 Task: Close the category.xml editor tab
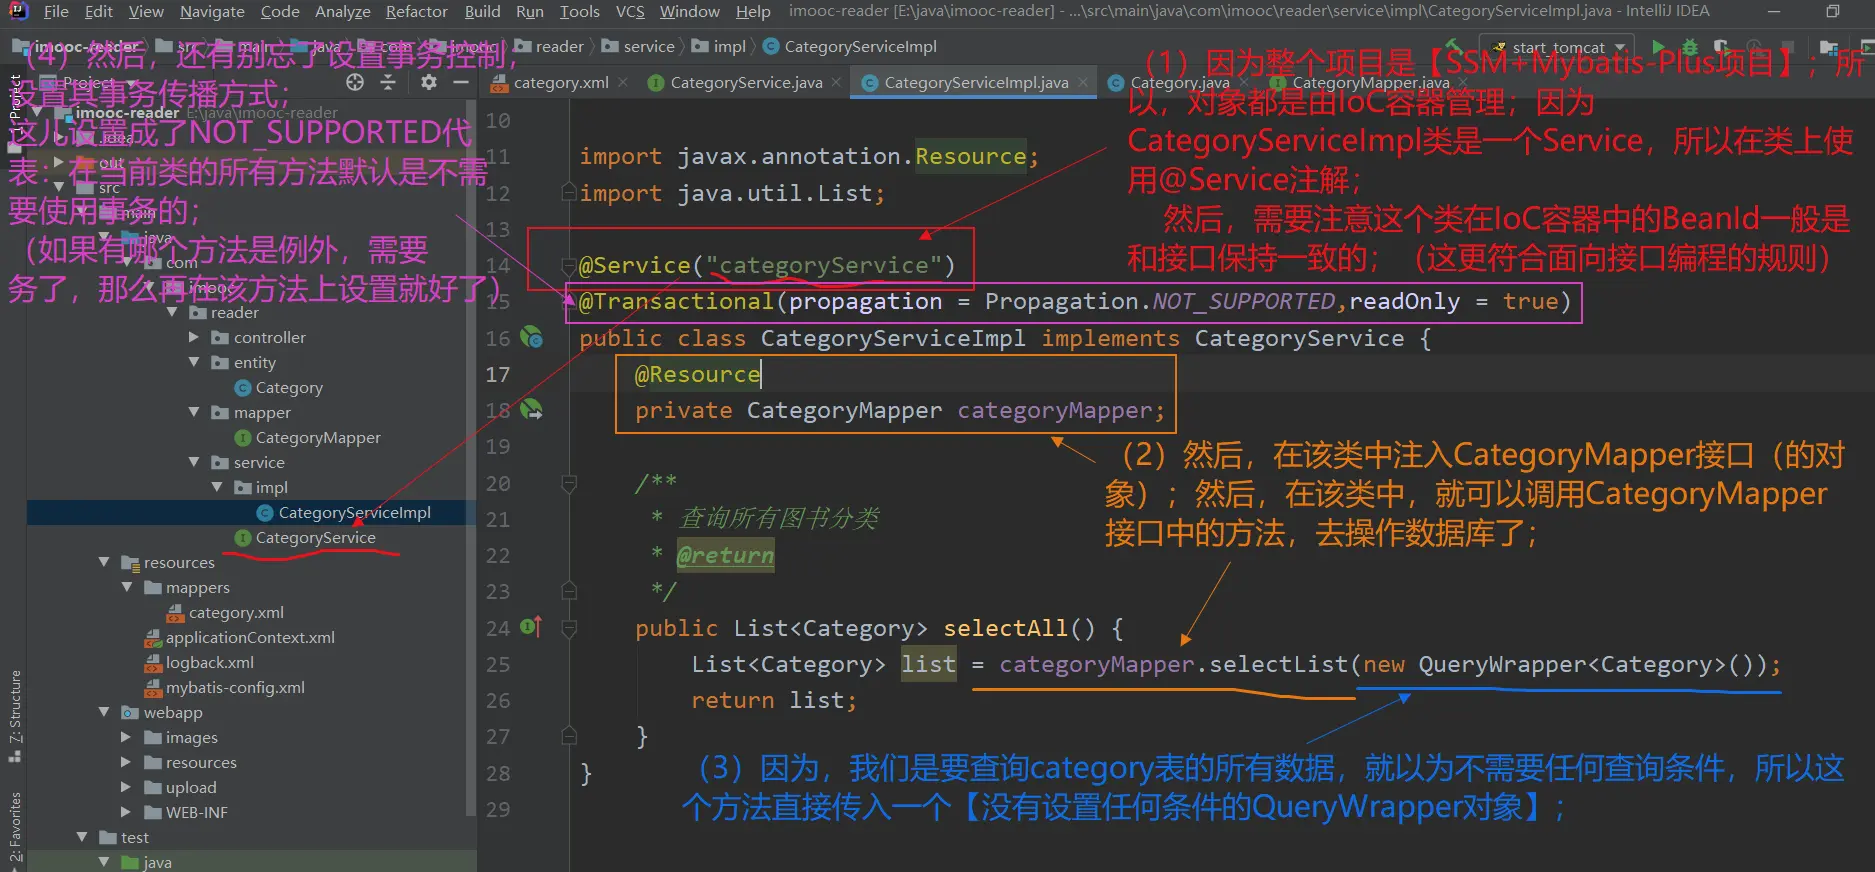(x=623, y=83)
